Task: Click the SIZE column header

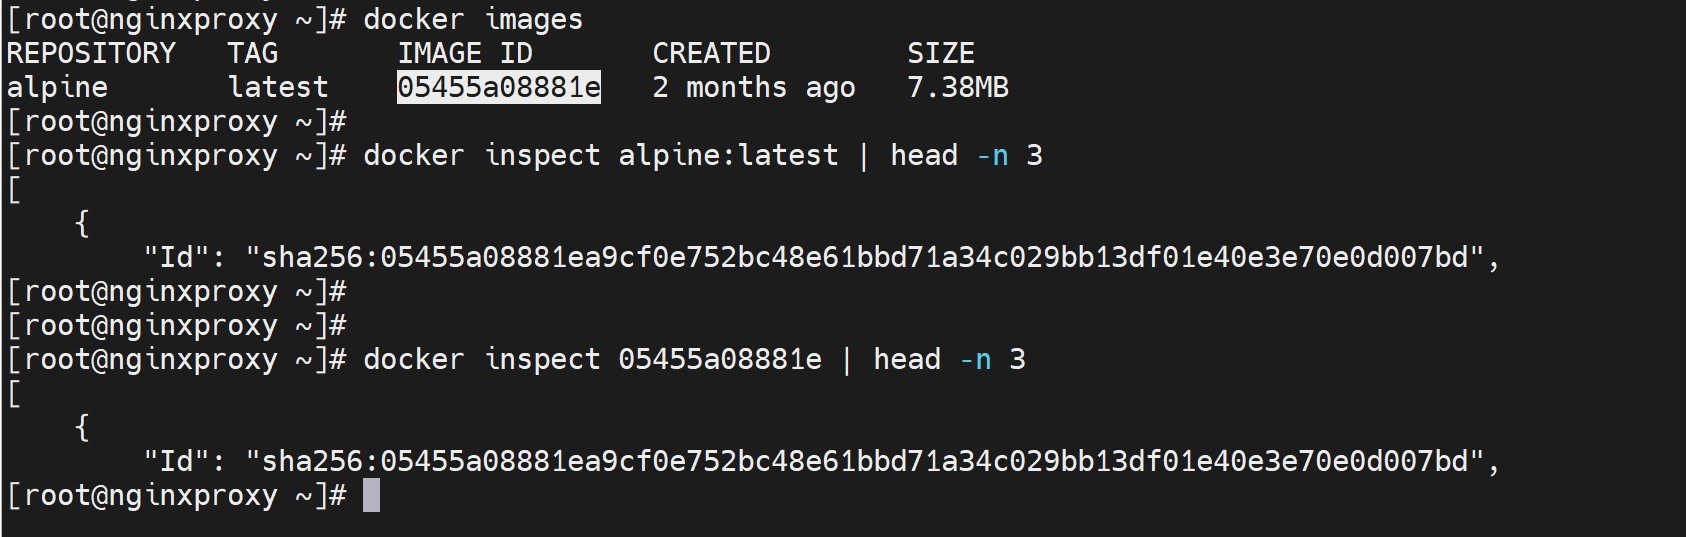Action: click(x=940, y=54)
